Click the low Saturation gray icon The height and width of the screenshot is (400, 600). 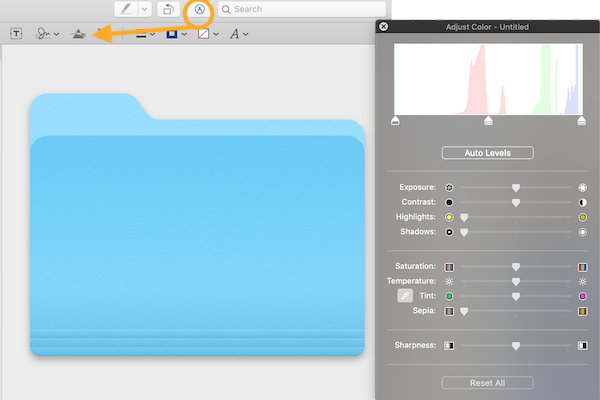[x=449, y=267]
